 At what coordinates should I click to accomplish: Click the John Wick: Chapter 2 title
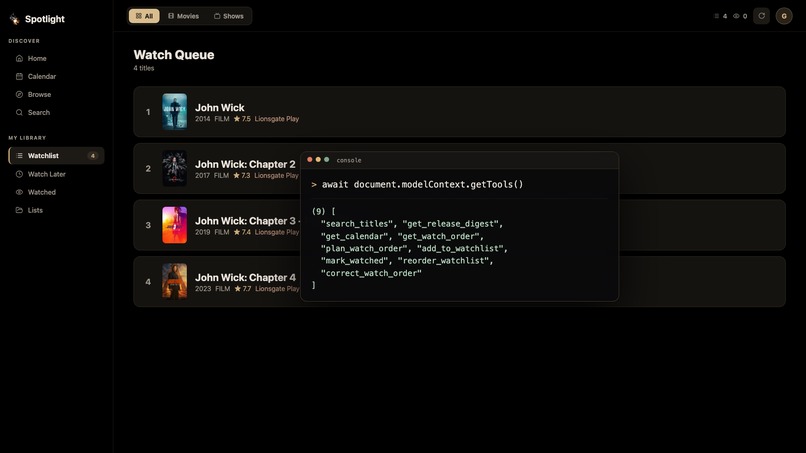[245, 164]
